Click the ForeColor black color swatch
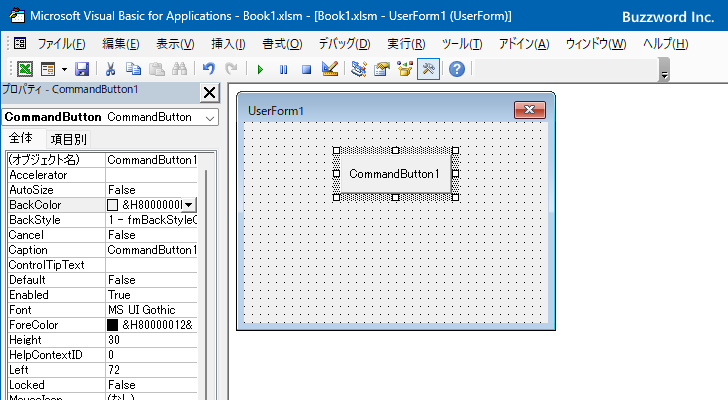The height and width of the screenshot is (400, 728). tap(112, 325)
